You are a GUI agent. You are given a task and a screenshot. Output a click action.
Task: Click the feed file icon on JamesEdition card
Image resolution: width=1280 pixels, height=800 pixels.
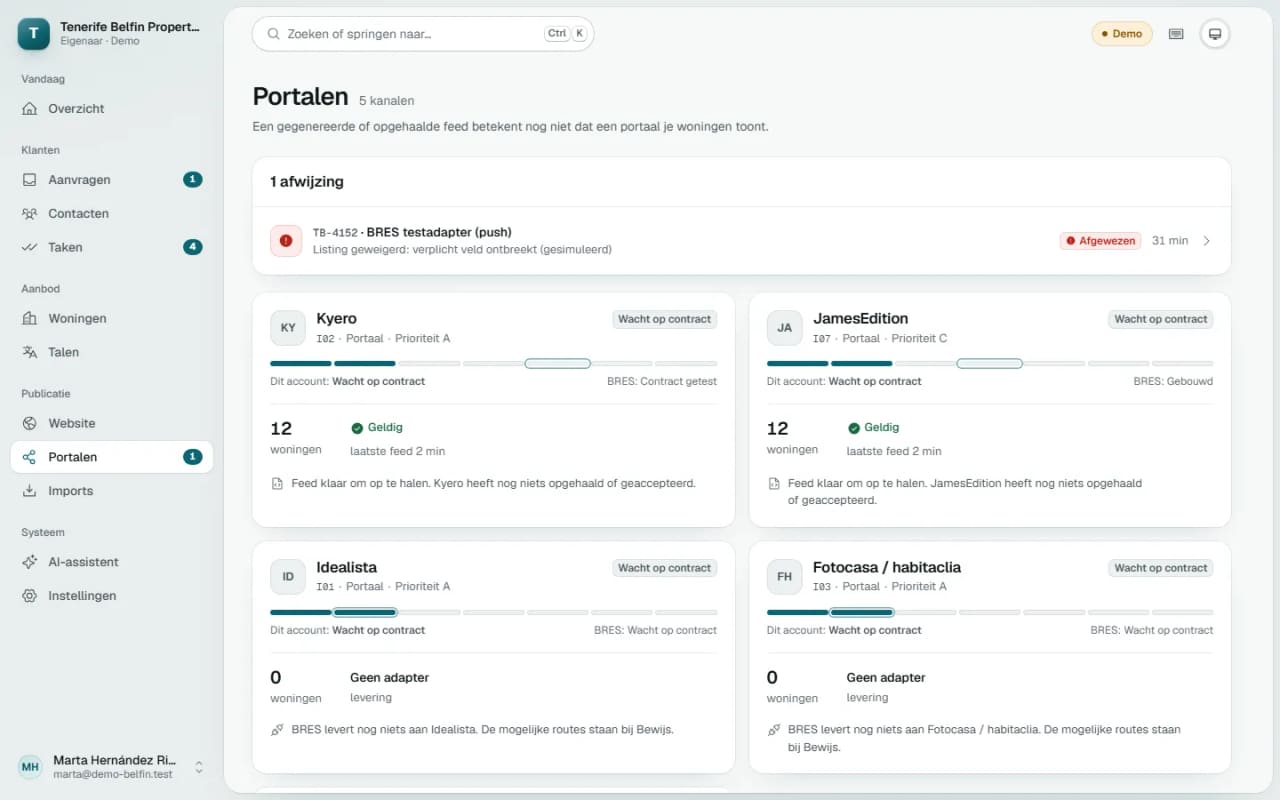click(x=774, y=483)
